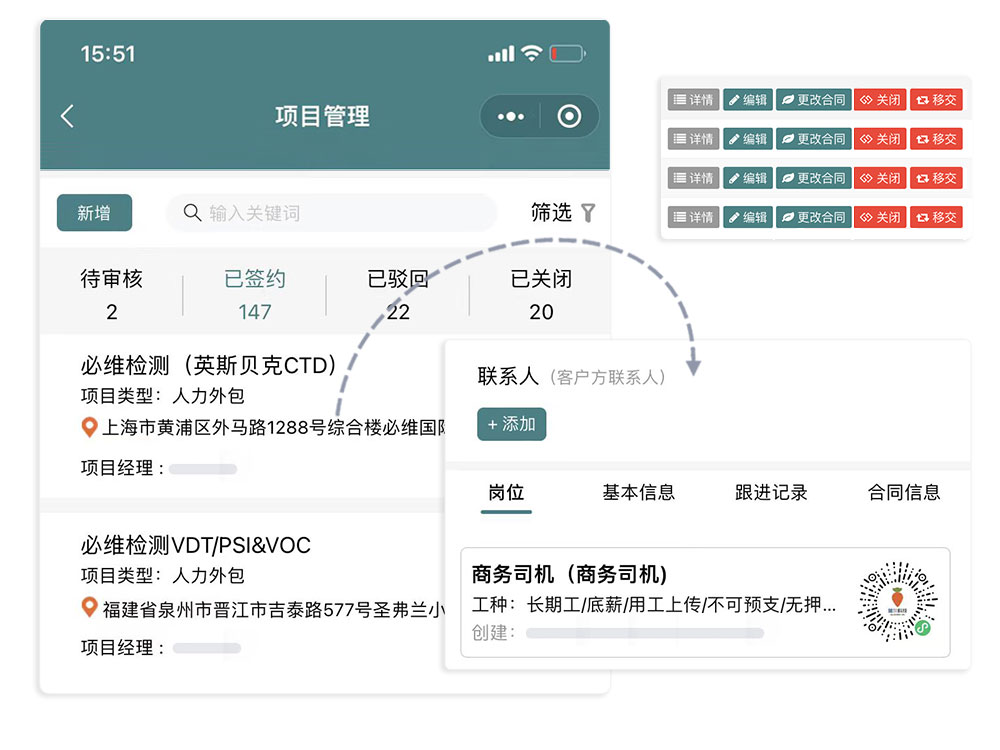This screenshot has height=750, width=1000.
Task: Focus the 输入关键词 search field
Action: coord(340,213)
